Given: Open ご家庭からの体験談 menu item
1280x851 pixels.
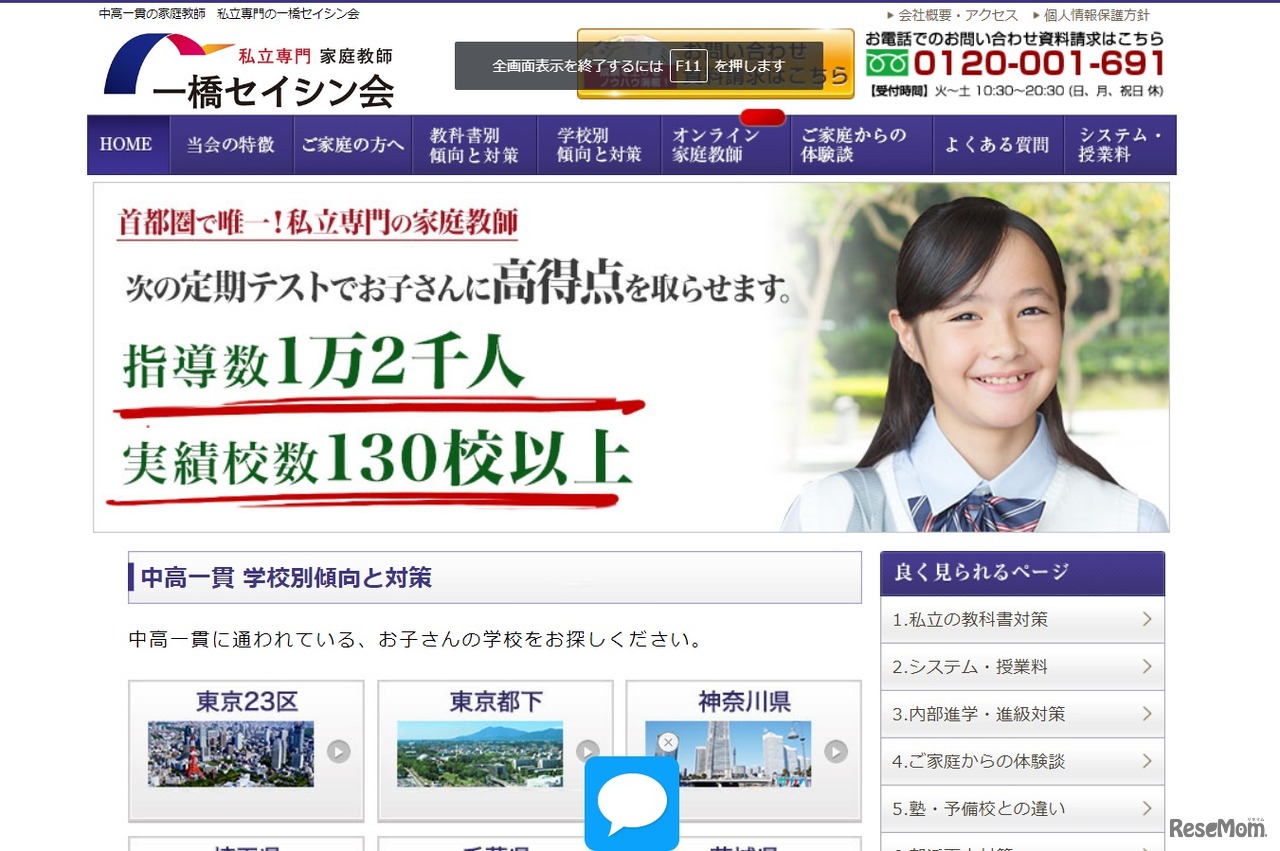Looking at the screenshot, I should [862, 145].
